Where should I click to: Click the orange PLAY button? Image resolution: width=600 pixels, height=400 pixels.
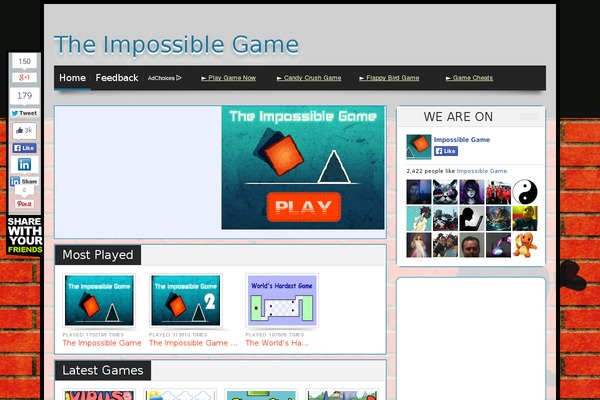304,207
